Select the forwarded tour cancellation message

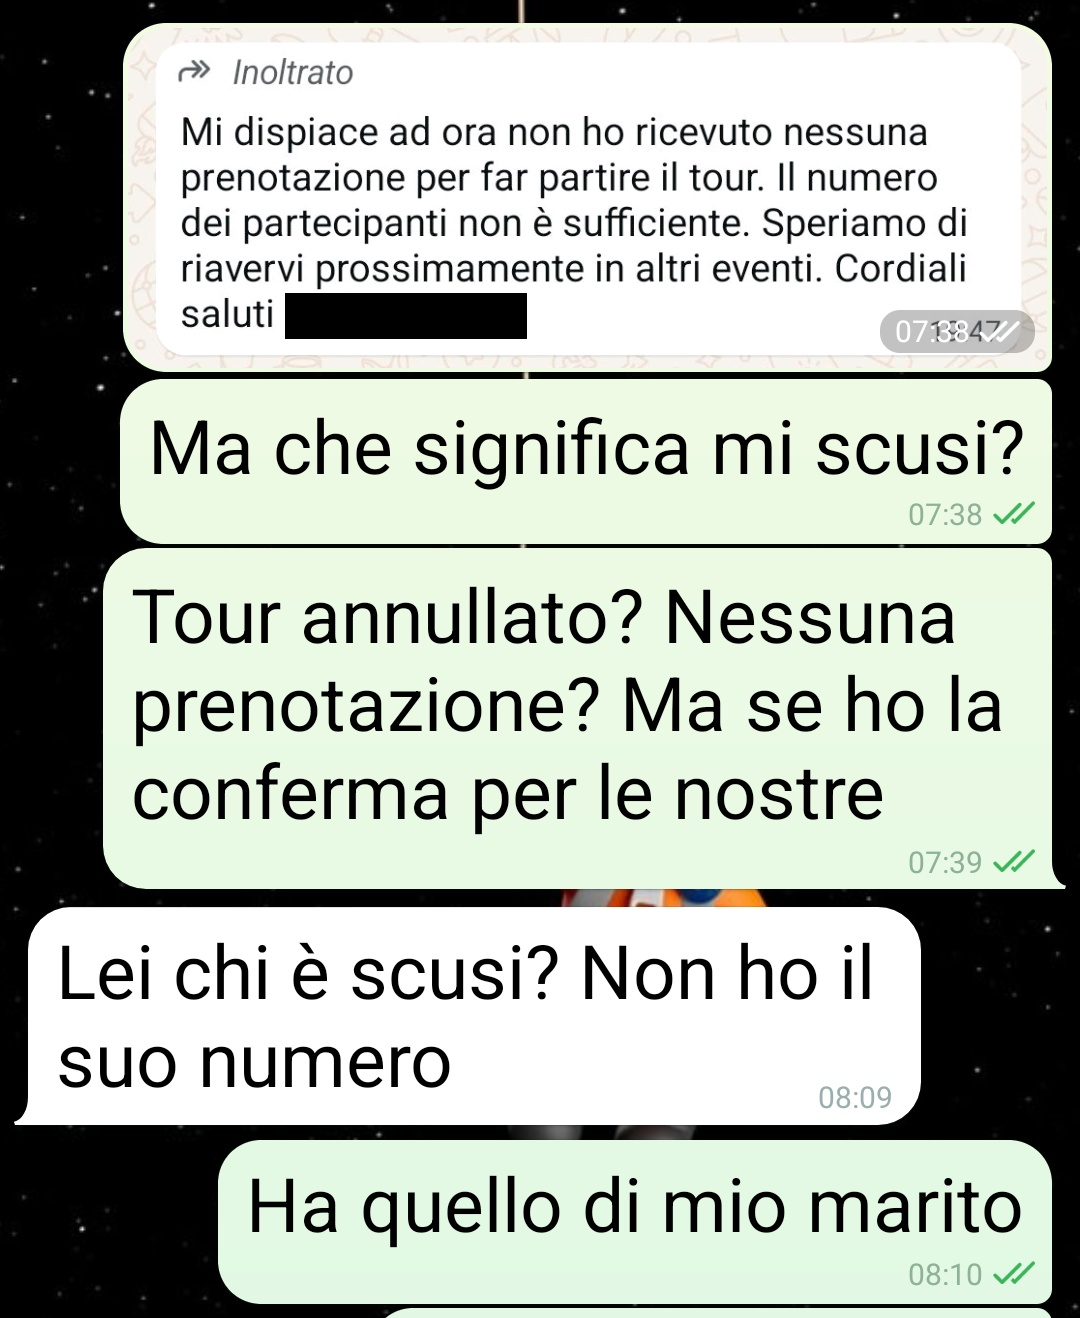click(x=587, y=198)
